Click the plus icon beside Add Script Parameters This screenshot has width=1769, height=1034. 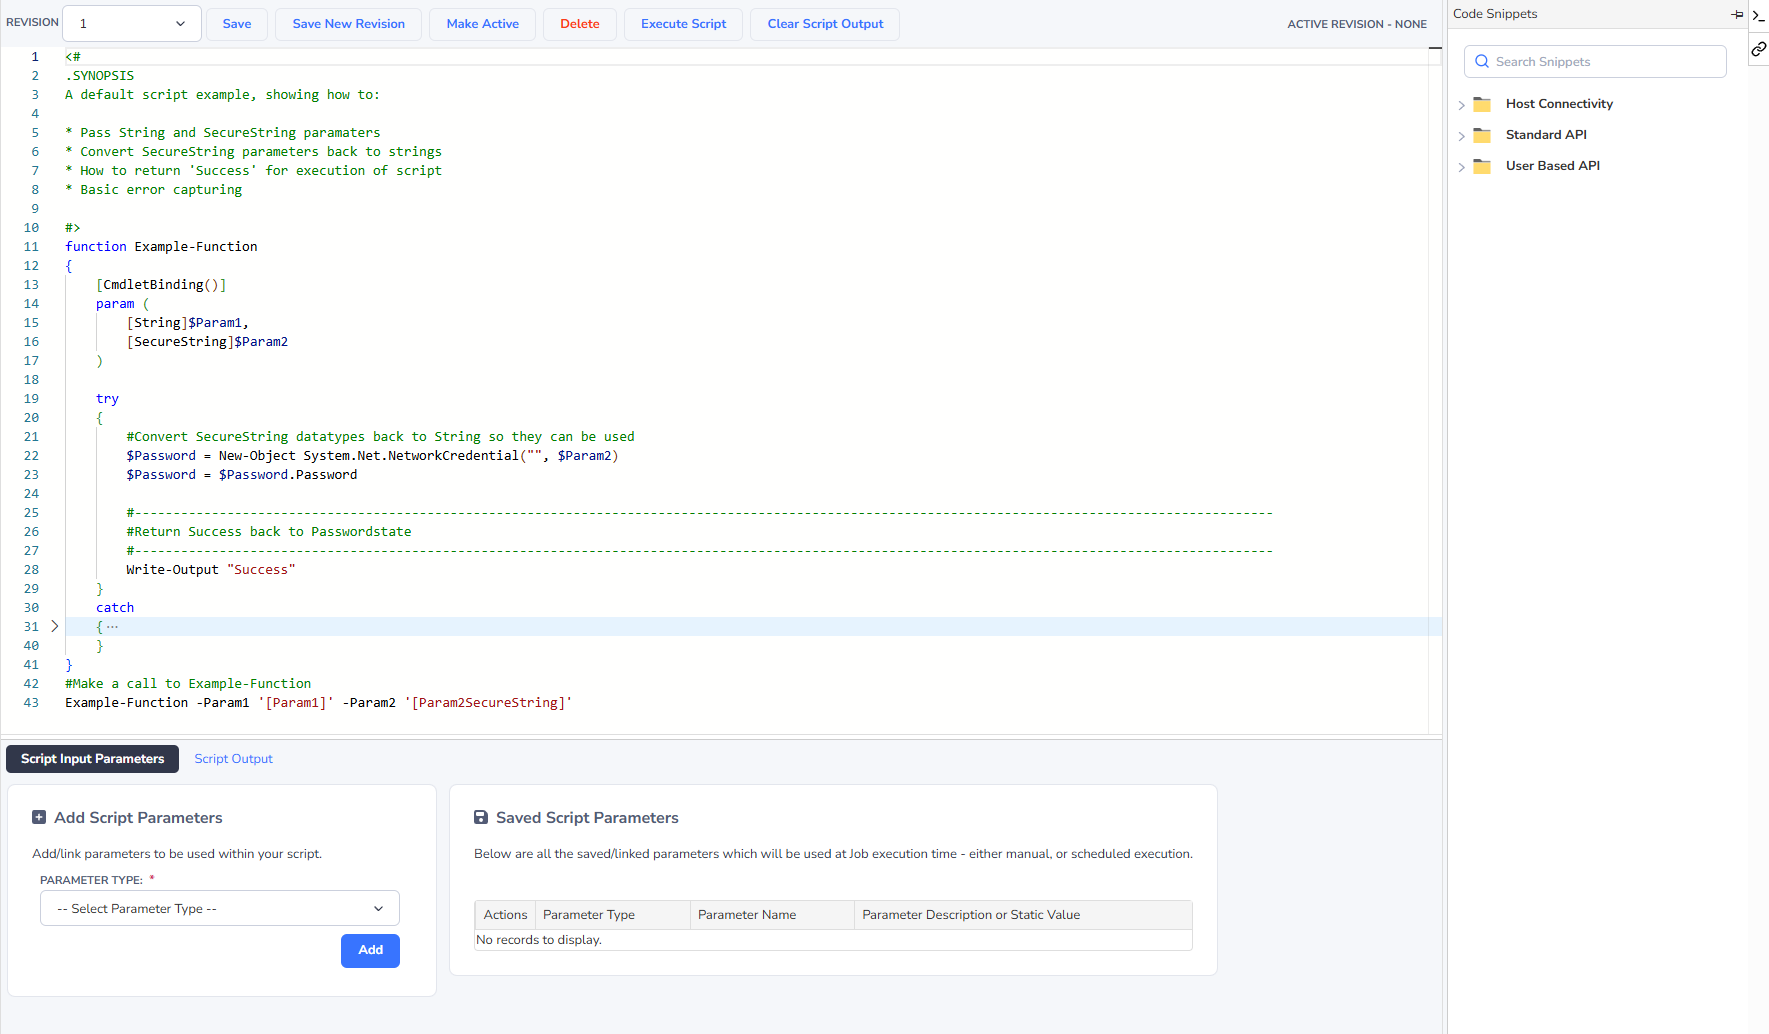point(39,817)
